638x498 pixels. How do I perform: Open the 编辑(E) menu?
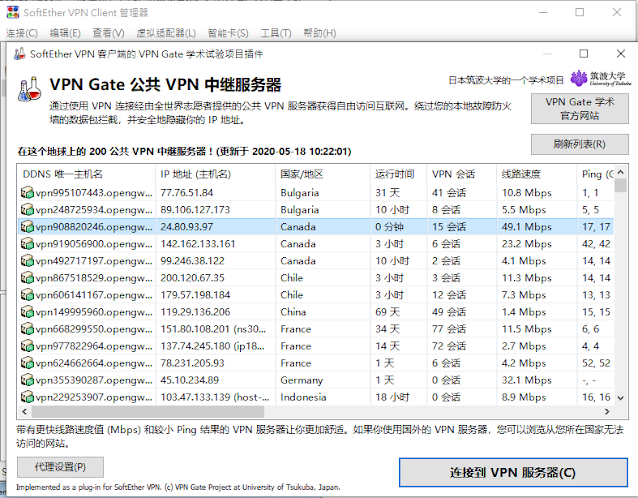click(x=65, y=33)
